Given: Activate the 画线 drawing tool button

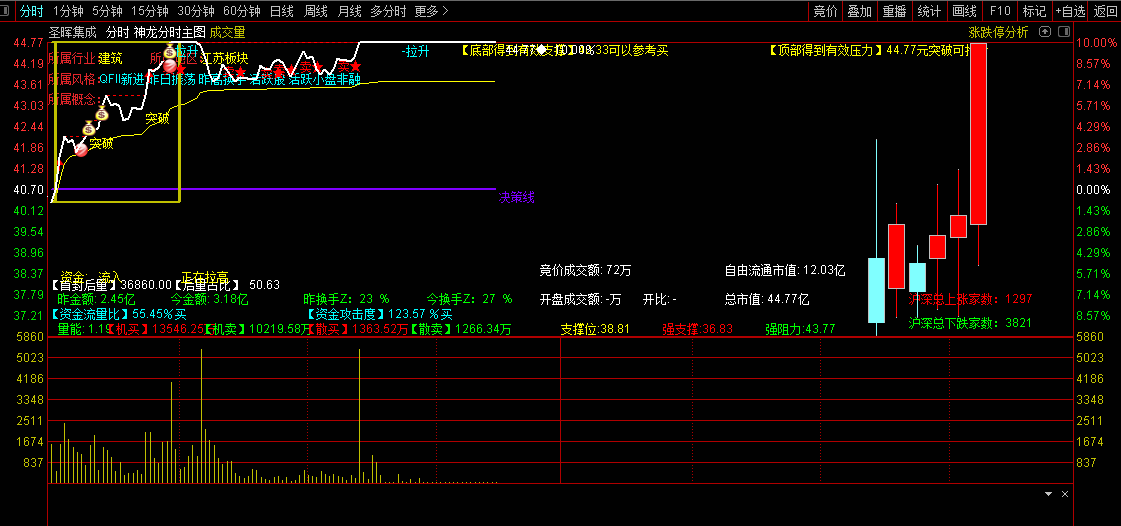Looking at the screenshot, I should pyautogui.click(x=964, y=11).
